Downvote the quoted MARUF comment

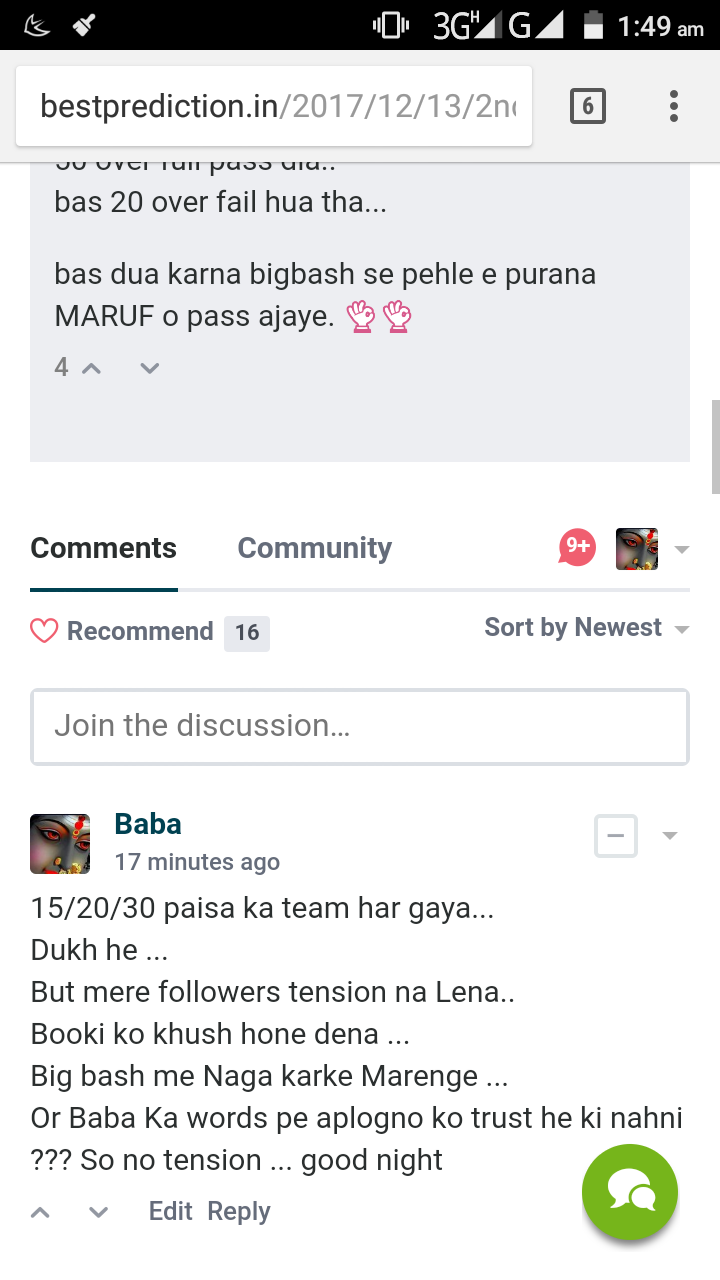point(150,368)
